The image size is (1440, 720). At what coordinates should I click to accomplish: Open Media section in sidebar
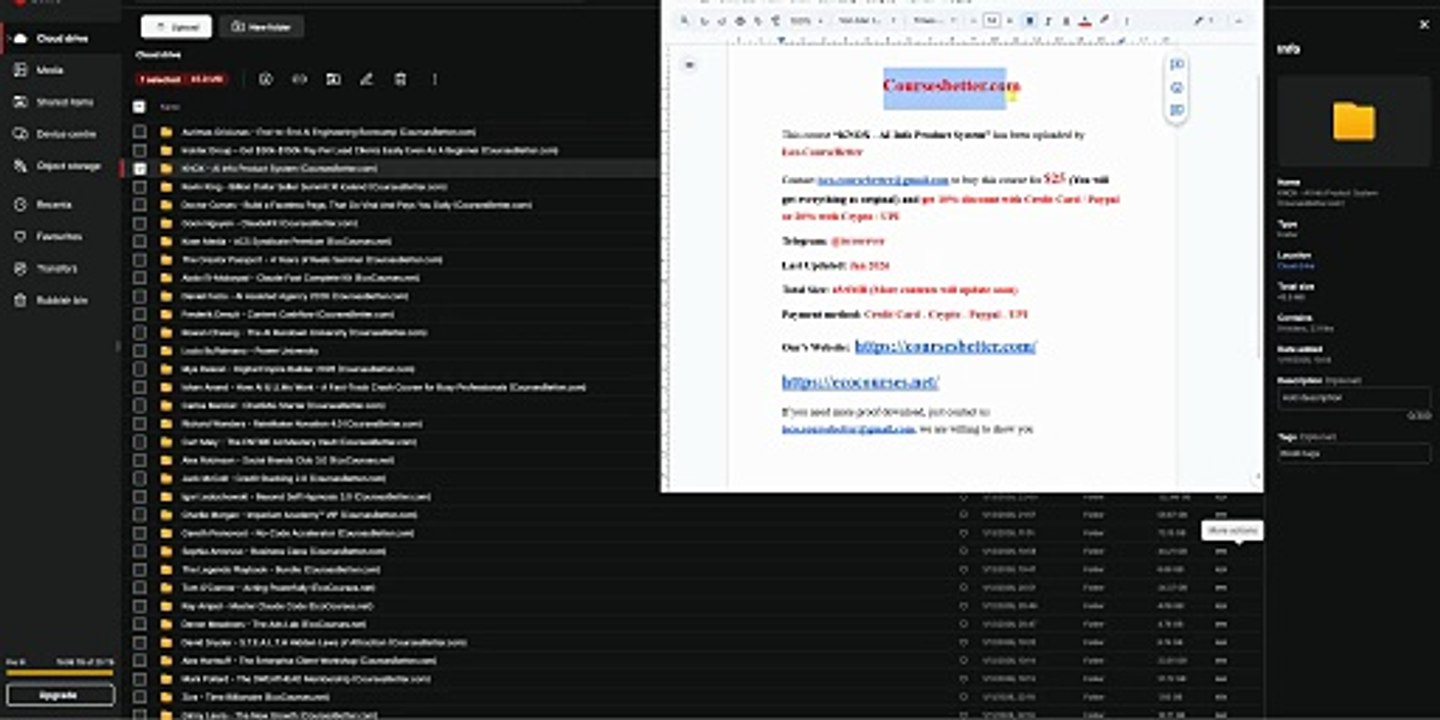tap(50, 70)
